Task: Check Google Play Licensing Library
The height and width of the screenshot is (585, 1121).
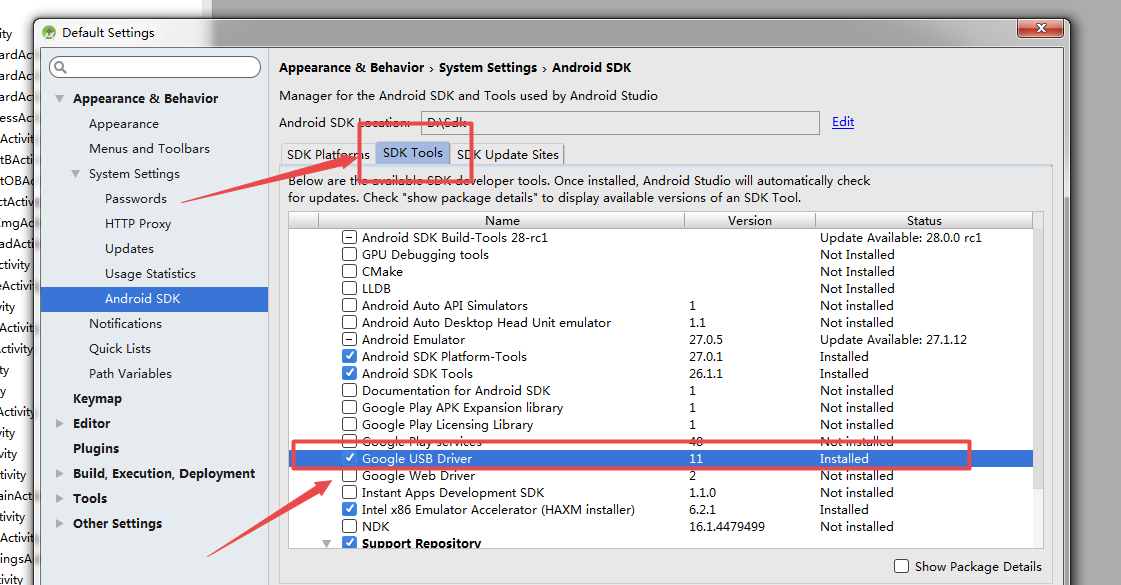Action: point(349,425)
